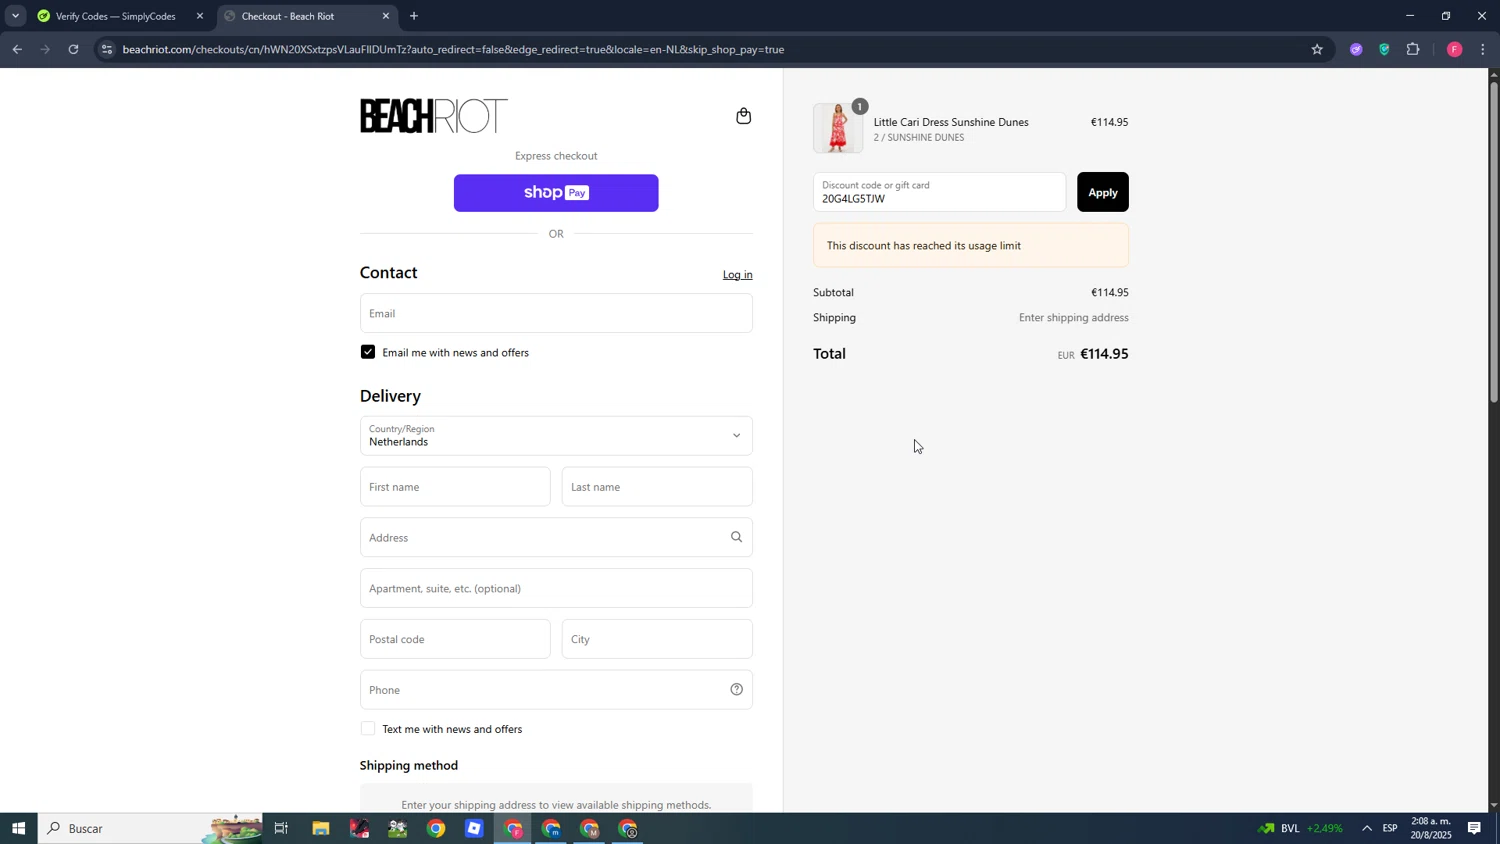The image size is (1500, 844).
Task: Click the discount code or gift card field
Action: (939, 192)
